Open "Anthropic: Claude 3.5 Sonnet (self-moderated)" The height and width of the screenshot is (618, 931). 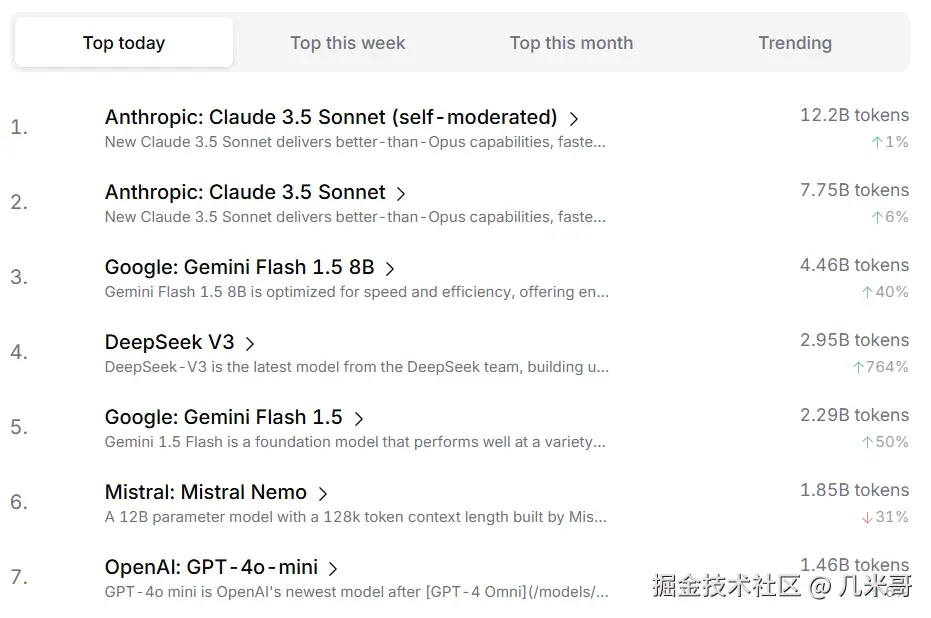point(330,117)
